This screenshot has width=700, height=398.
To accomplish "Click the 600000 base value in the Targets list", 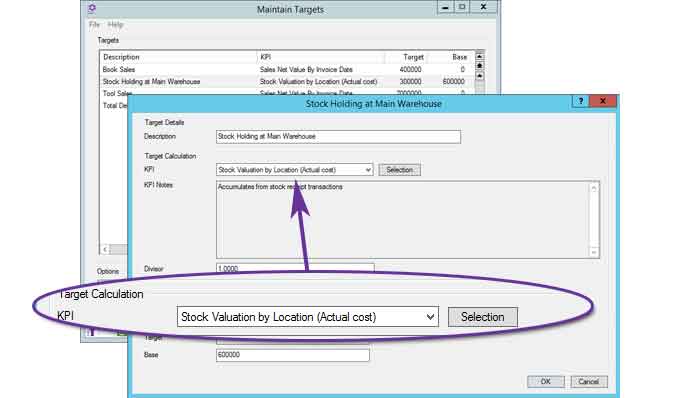I will [454, 82].
